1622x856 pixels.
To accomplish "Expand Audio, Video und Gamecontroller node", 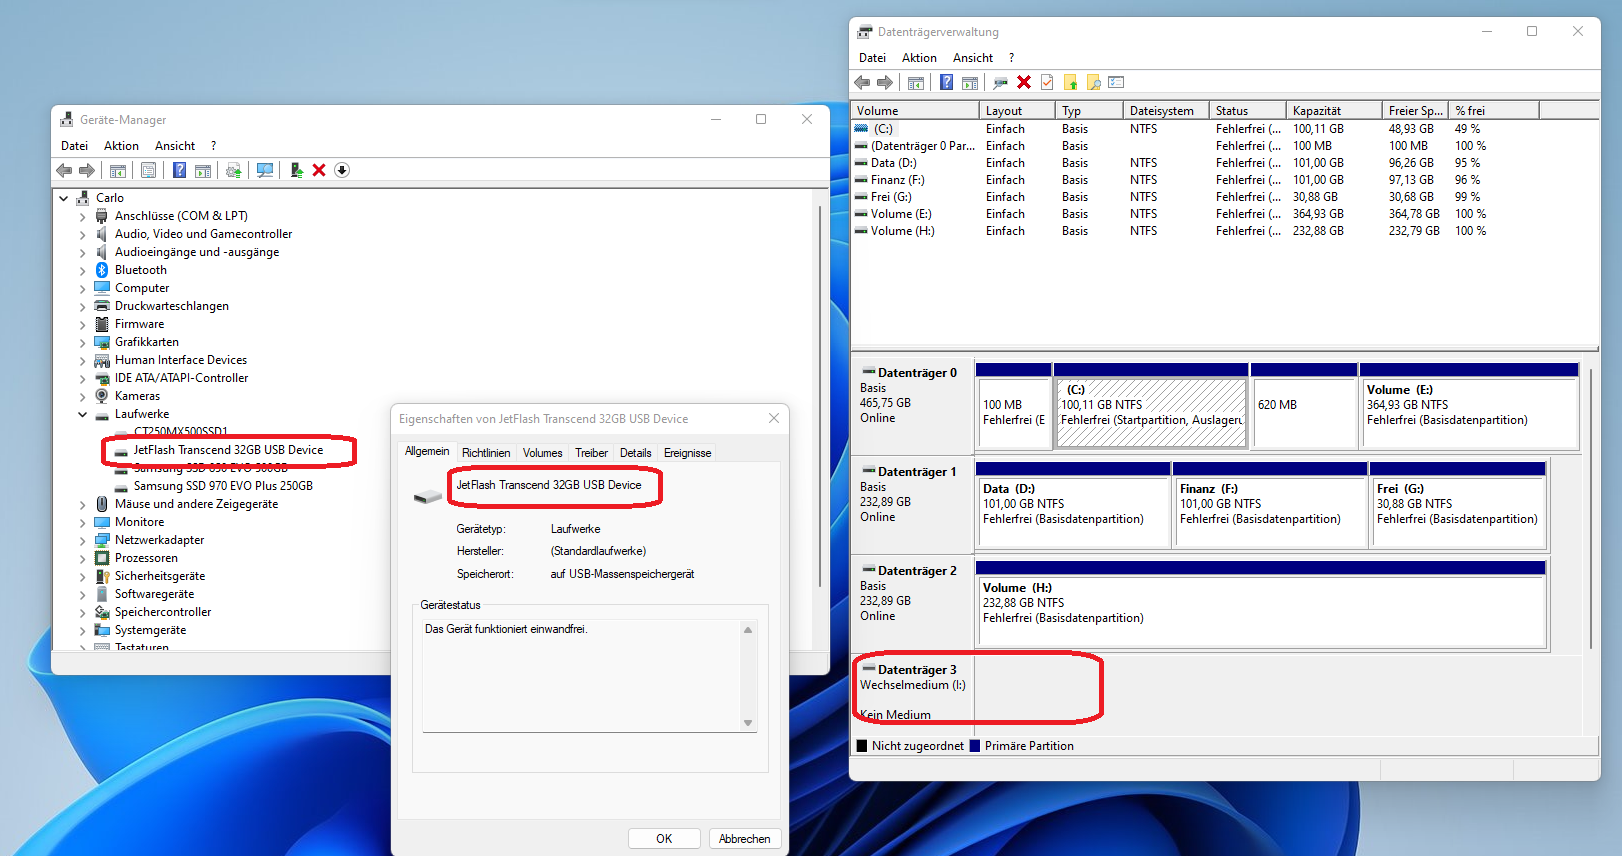I will point(83,234).
